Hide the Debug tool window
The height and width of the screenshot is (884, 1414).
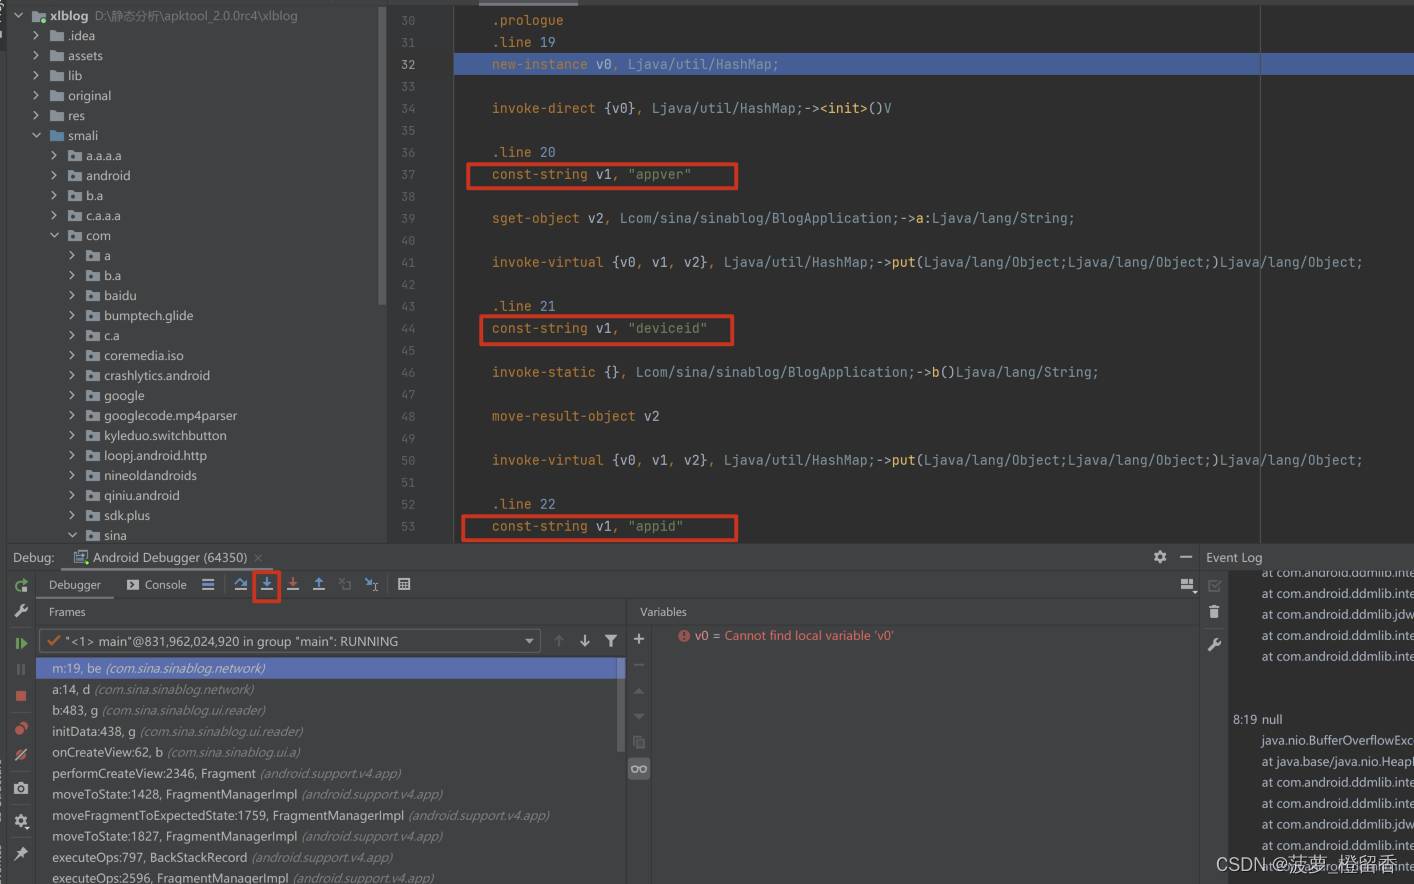tap(1186, 557)
